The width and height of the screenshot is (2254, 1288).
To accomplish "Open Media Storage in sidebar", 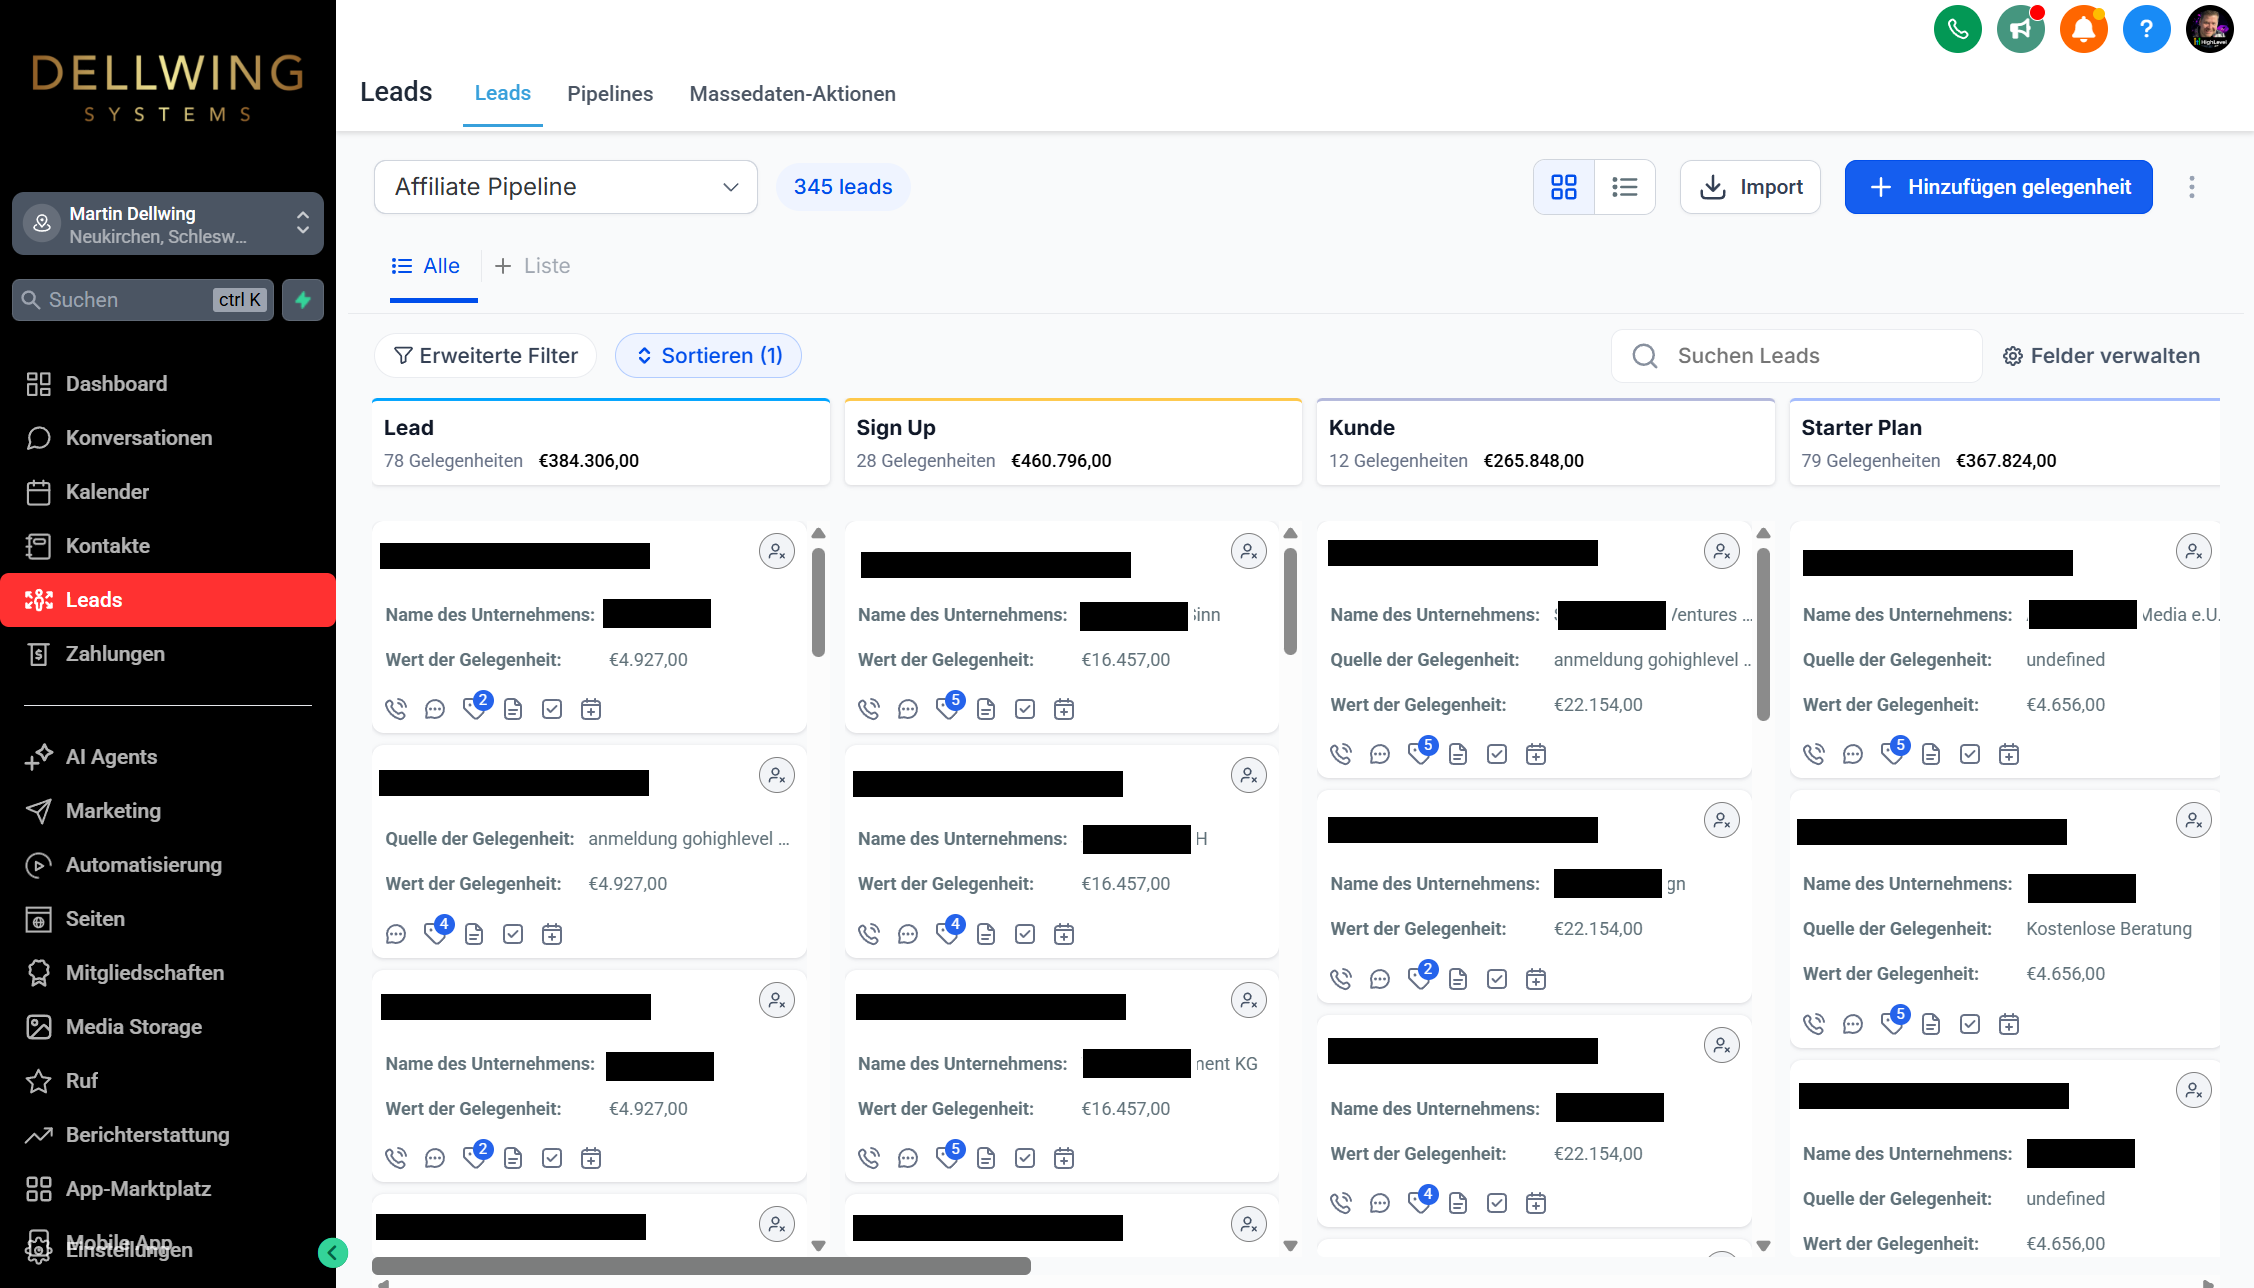I will (168, 1027).
